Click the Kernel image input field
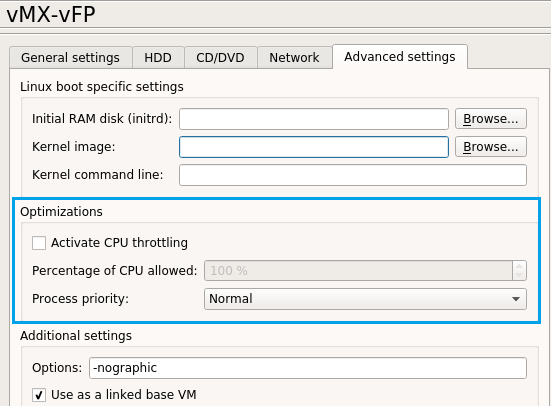The image size is (551, 406). tap(314, 147)
